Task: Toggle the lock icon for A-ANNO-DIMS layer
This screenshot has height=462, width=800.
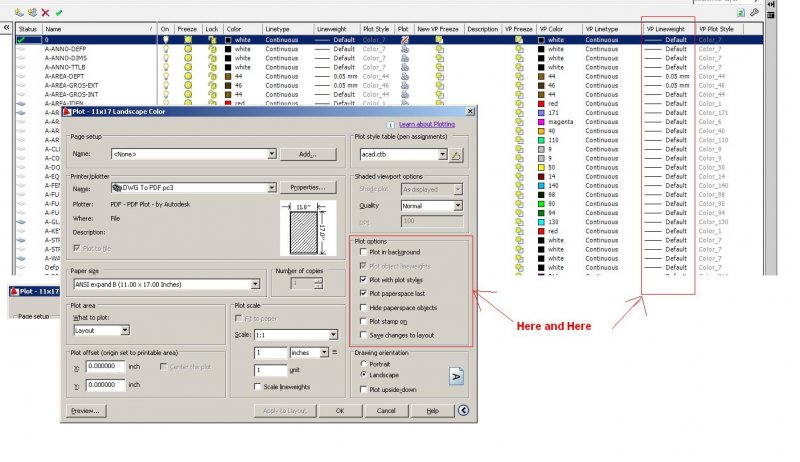Action: pos(212,57)
